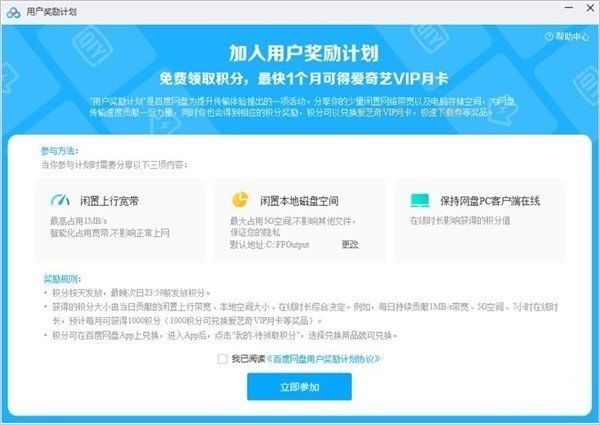Click the green laptop PC client icon
This screenshot has width=600, height=425.
coord(420,200)
